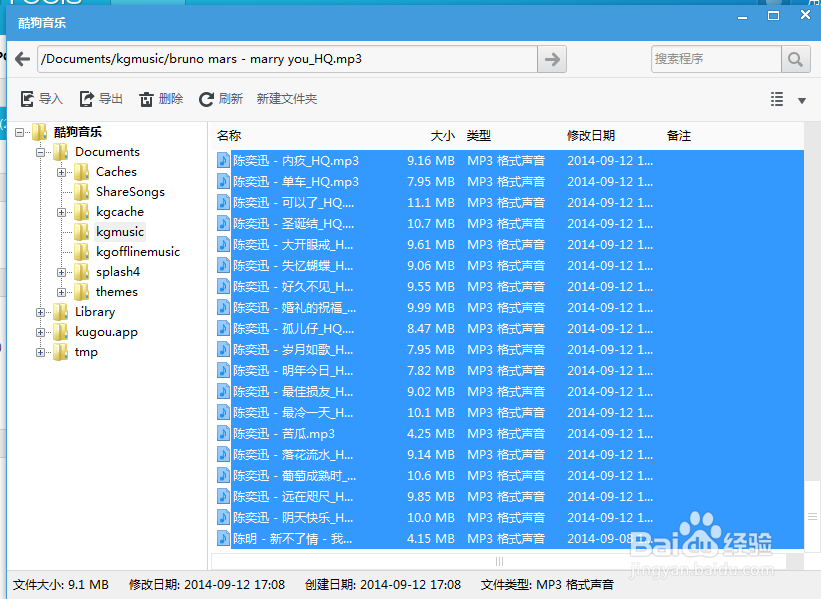Click the music file icon of 单车_HQ.mp3
821x599 pixels.
(x=224, y=181)
